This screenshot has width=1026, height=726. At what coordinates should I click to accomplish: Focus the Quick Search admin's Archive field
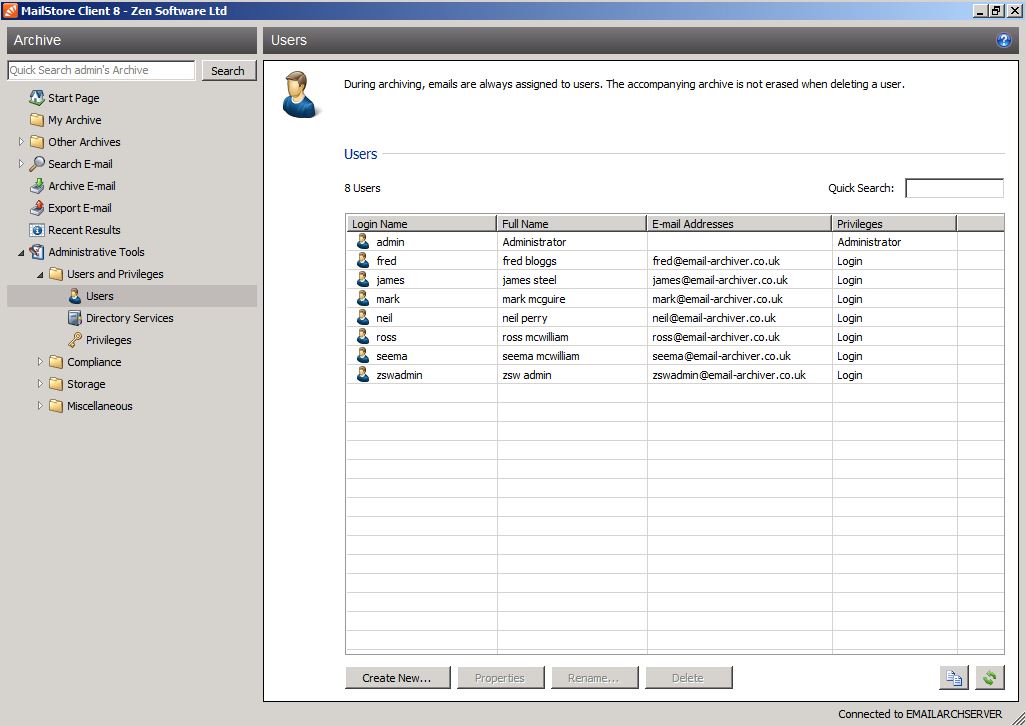pyautogui.click(x=101, y=70)
